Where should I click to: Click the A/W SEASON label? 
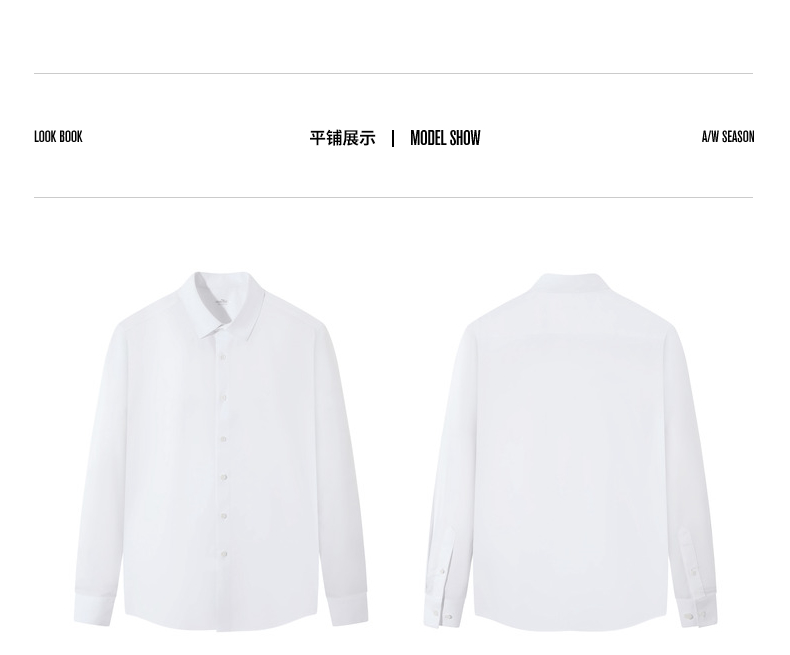728,137
